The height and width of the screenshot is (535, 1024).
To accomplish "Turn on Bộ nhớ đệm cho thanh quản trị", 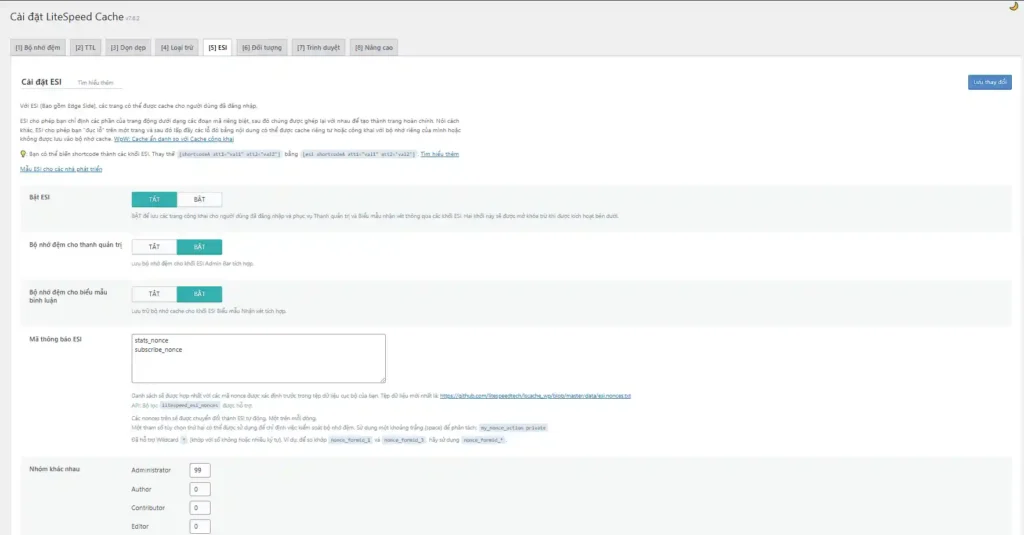I will pos(199,247).
